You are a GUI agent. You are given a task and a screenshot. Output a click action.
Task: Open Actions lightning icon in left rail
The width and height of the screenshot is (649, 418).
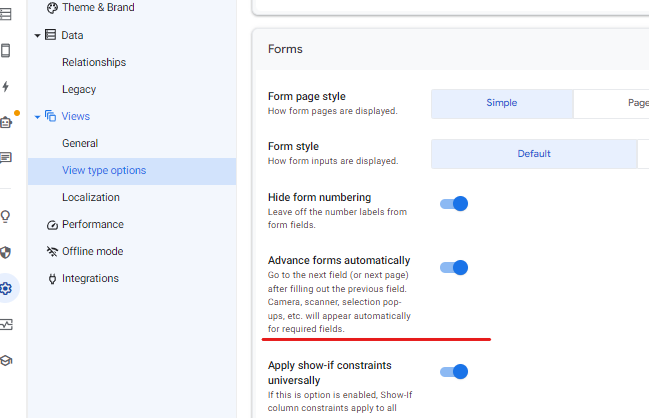click(x=6, y=86)
